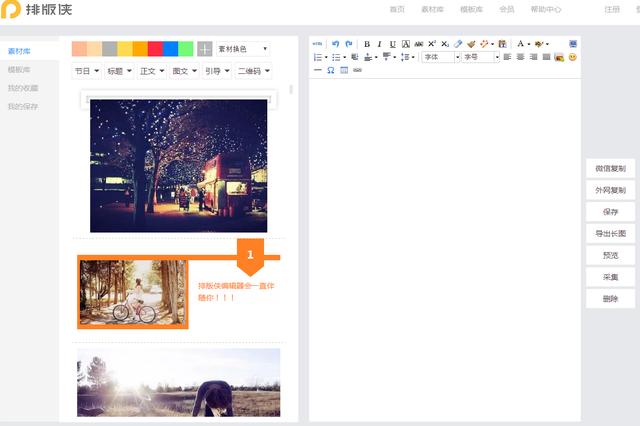Image resolution: width=640 pixels, height=426 pixels.
Task: Open the emoji smiley icon
Action: click(x=573, y=57)
